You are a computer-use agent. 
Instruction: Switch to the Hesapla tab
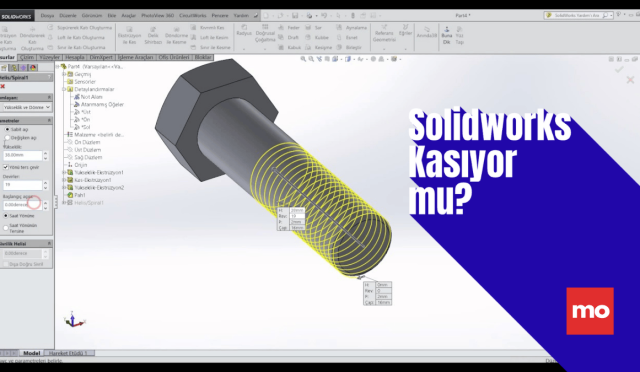coord(75,58)
